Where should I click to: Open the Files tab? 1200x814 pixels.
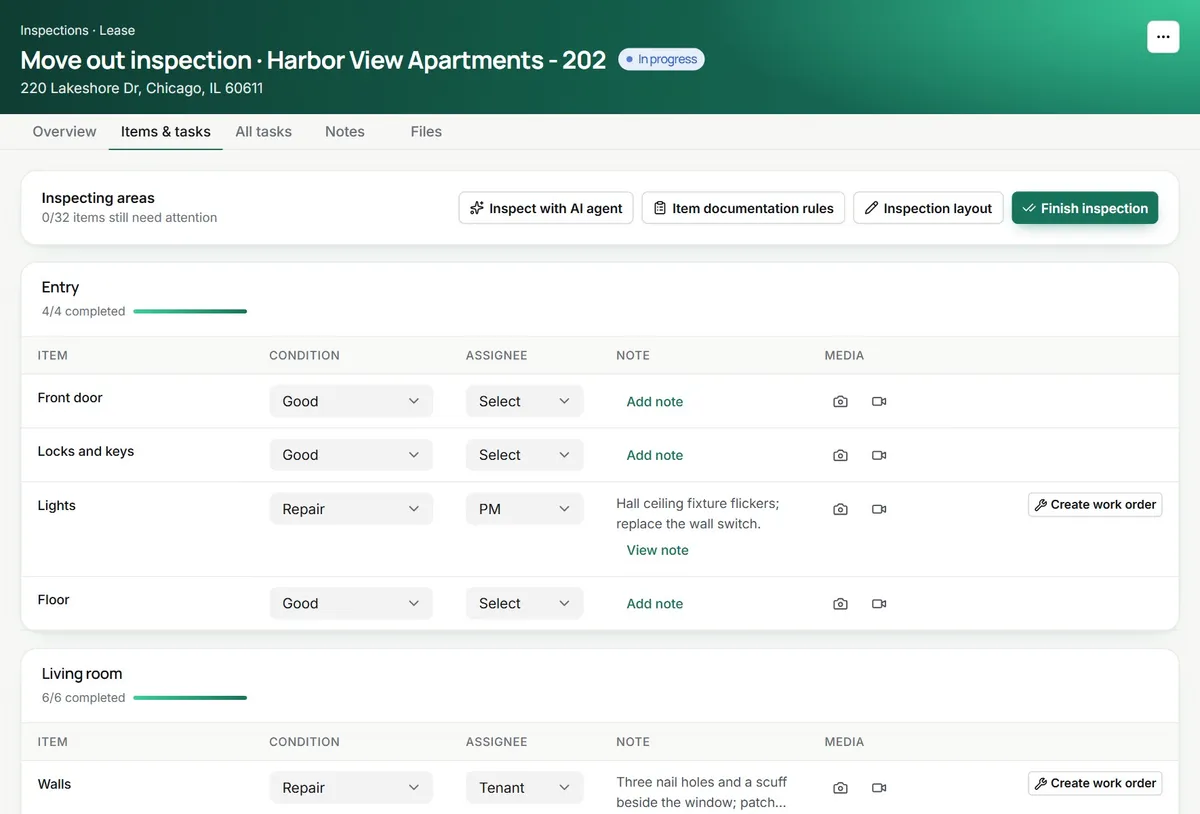pos(426,131)
